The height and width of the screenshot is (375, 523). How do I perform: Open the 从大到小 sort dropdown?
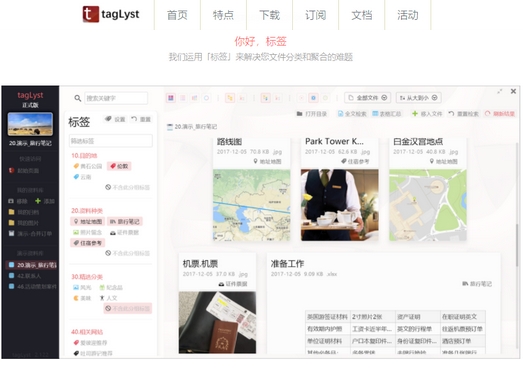pyautogui.click(x=419, y=98)
